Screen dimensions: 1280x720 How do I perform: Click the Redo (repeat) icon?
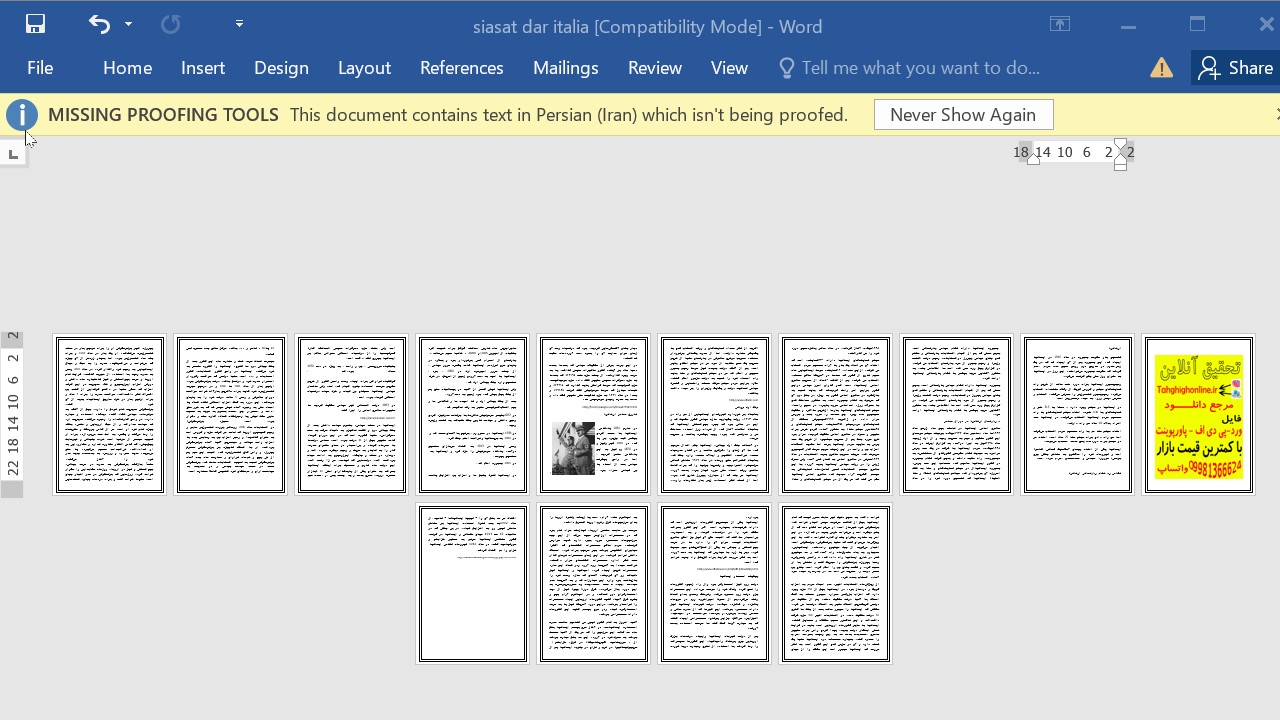(x=171, y=24)
